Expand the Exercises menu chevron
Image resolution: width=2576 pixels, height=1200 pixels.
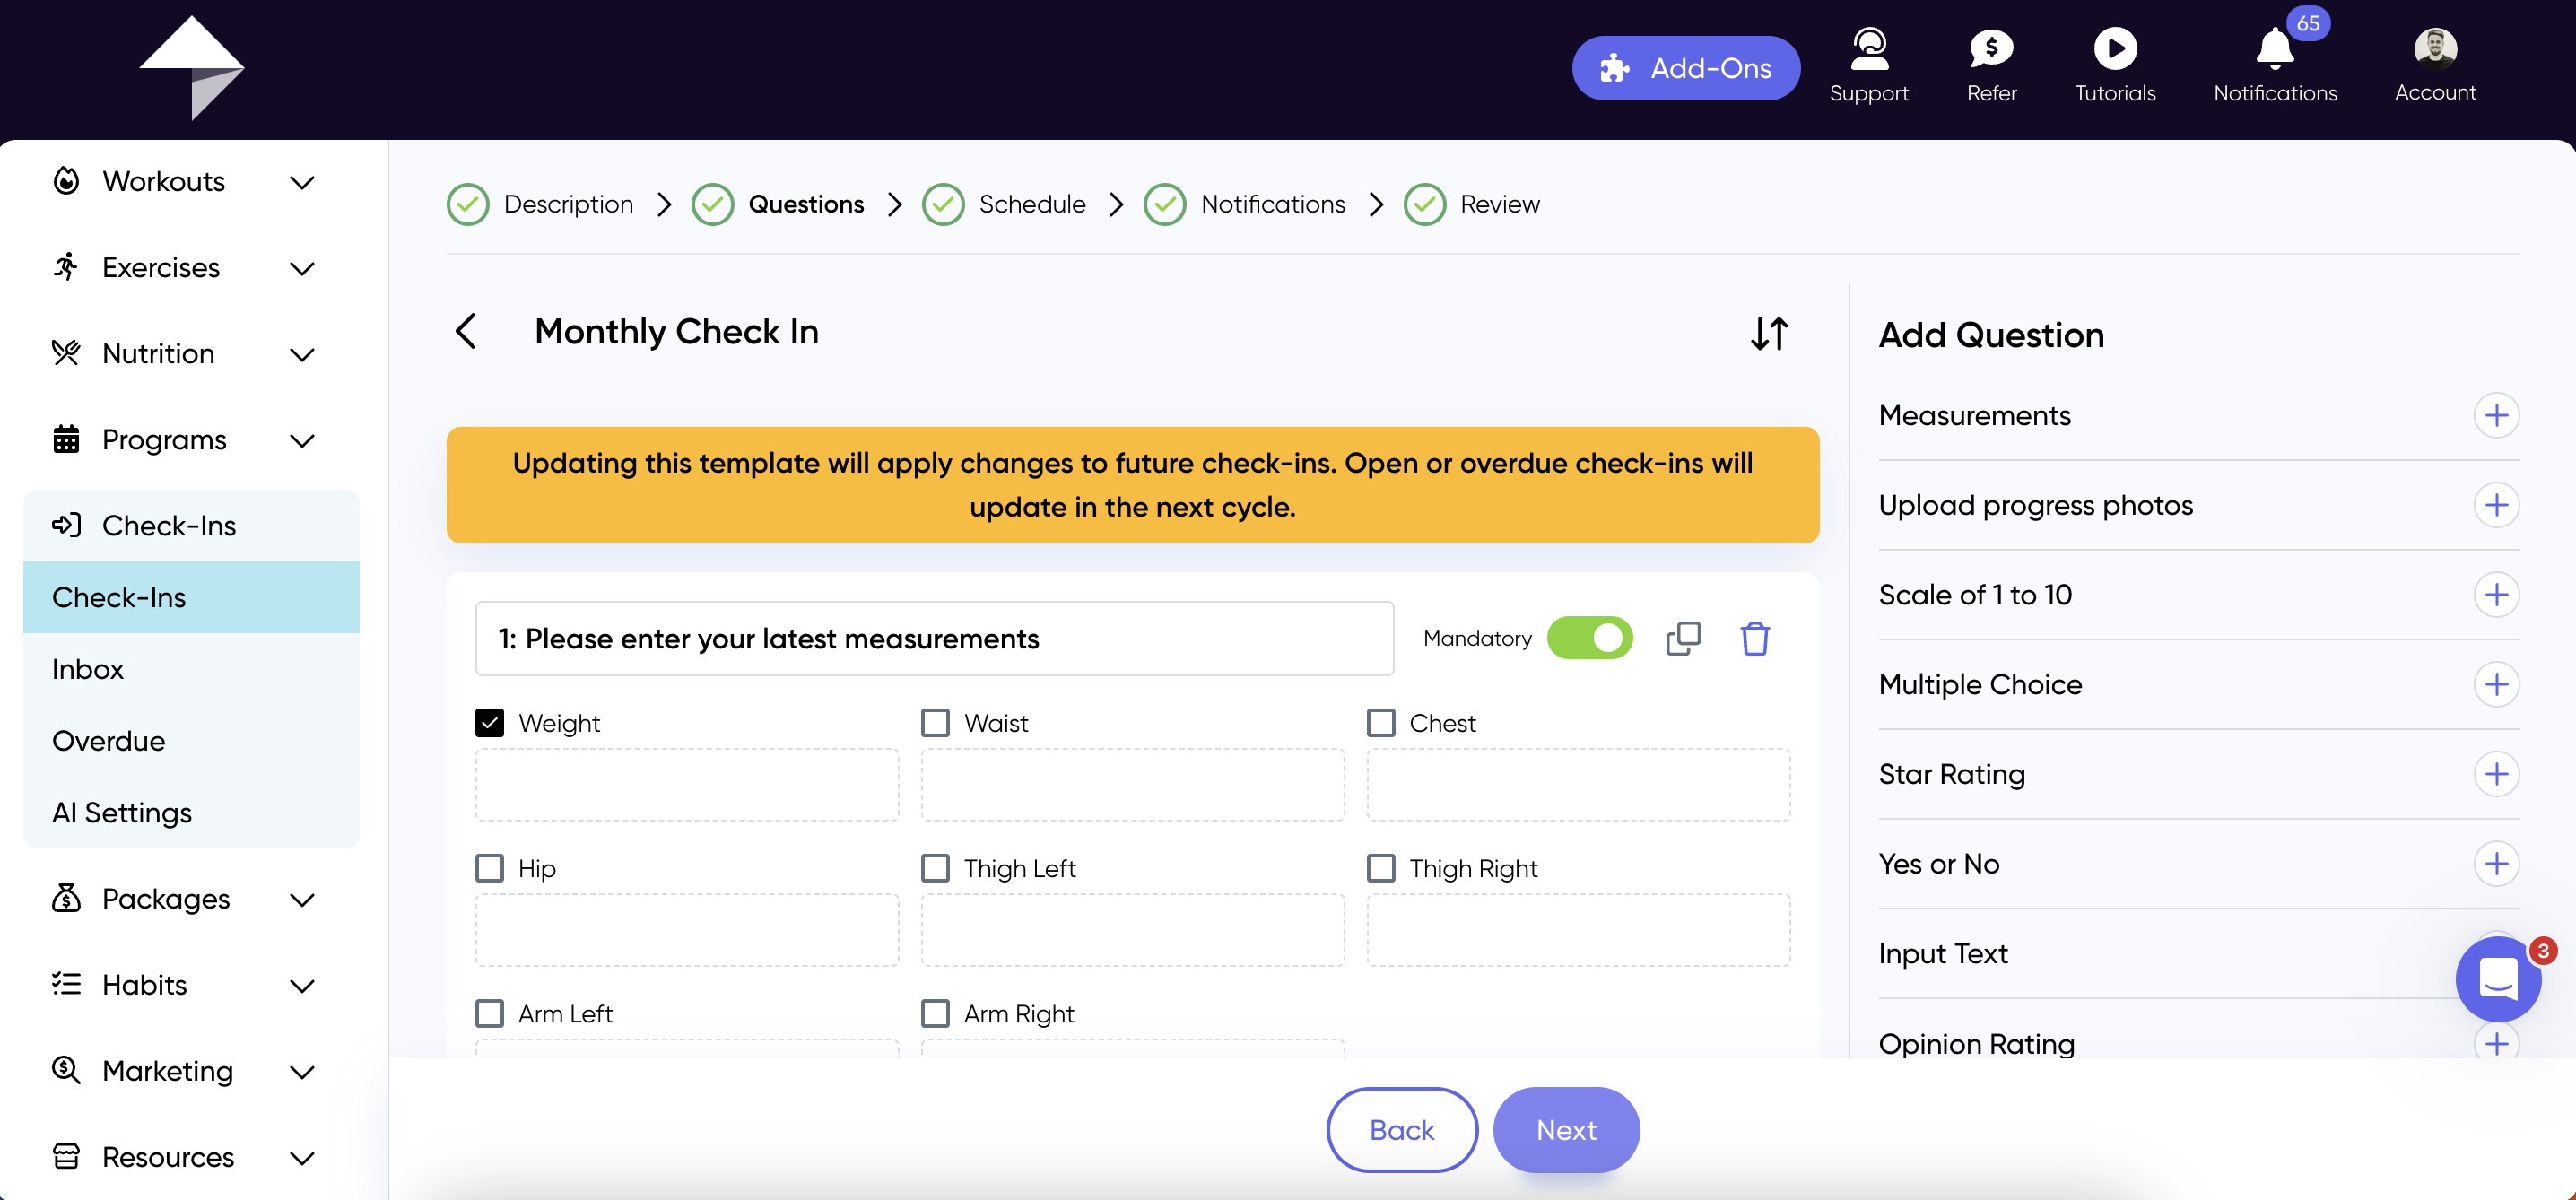pyautogui.click(x=302, y=268)
